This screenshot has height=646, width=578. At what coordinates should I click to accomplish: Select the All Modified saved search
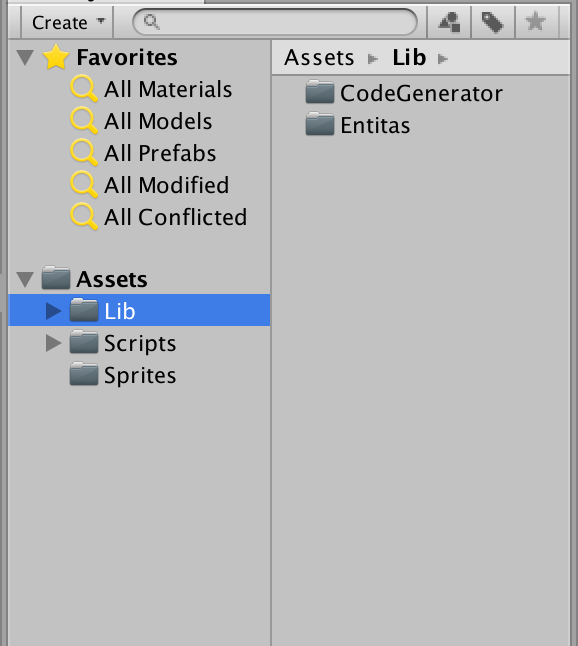tap(150, 185)
